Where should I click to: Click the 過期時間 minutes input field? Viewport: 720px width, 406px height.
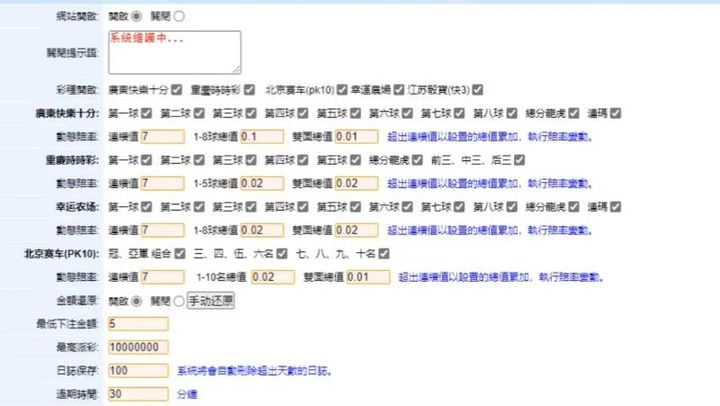137,394
